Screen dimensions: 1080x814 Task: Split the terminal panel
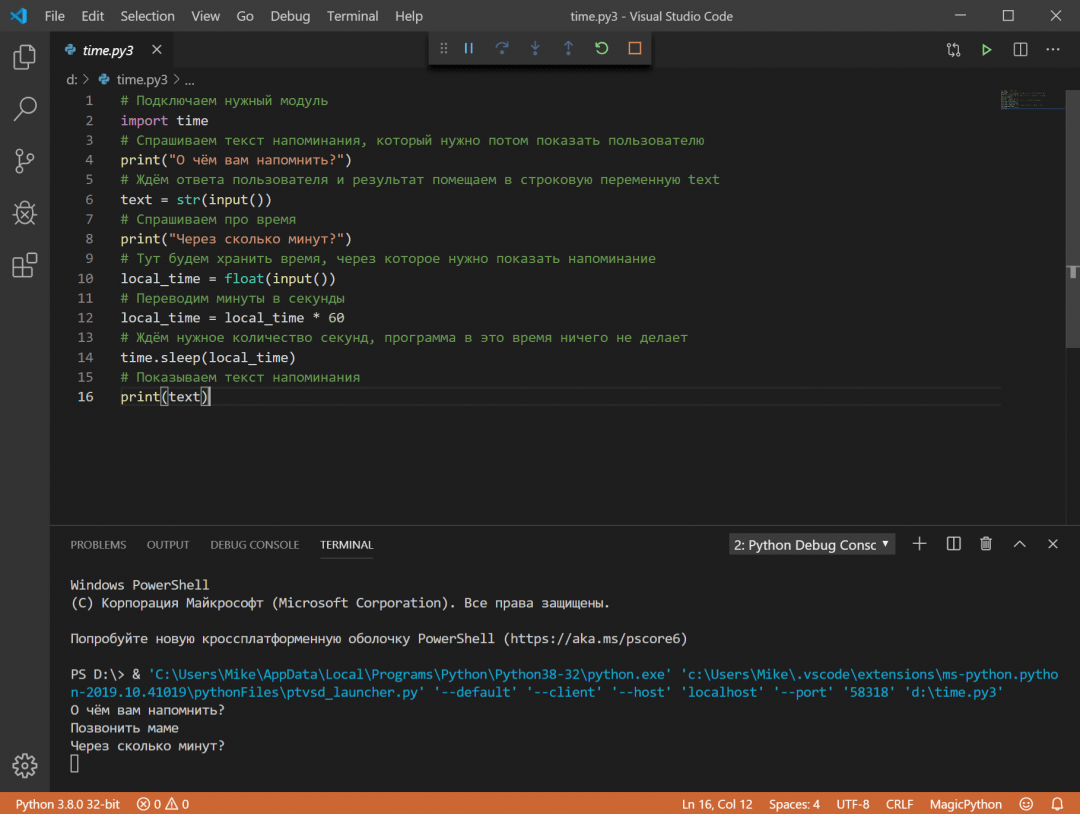(x=953, y=544)
